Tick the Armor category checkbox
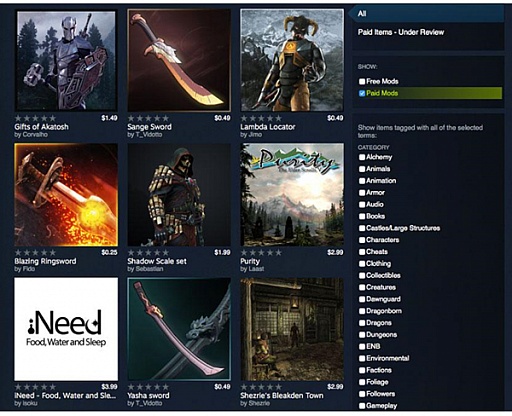 point(362,193)
